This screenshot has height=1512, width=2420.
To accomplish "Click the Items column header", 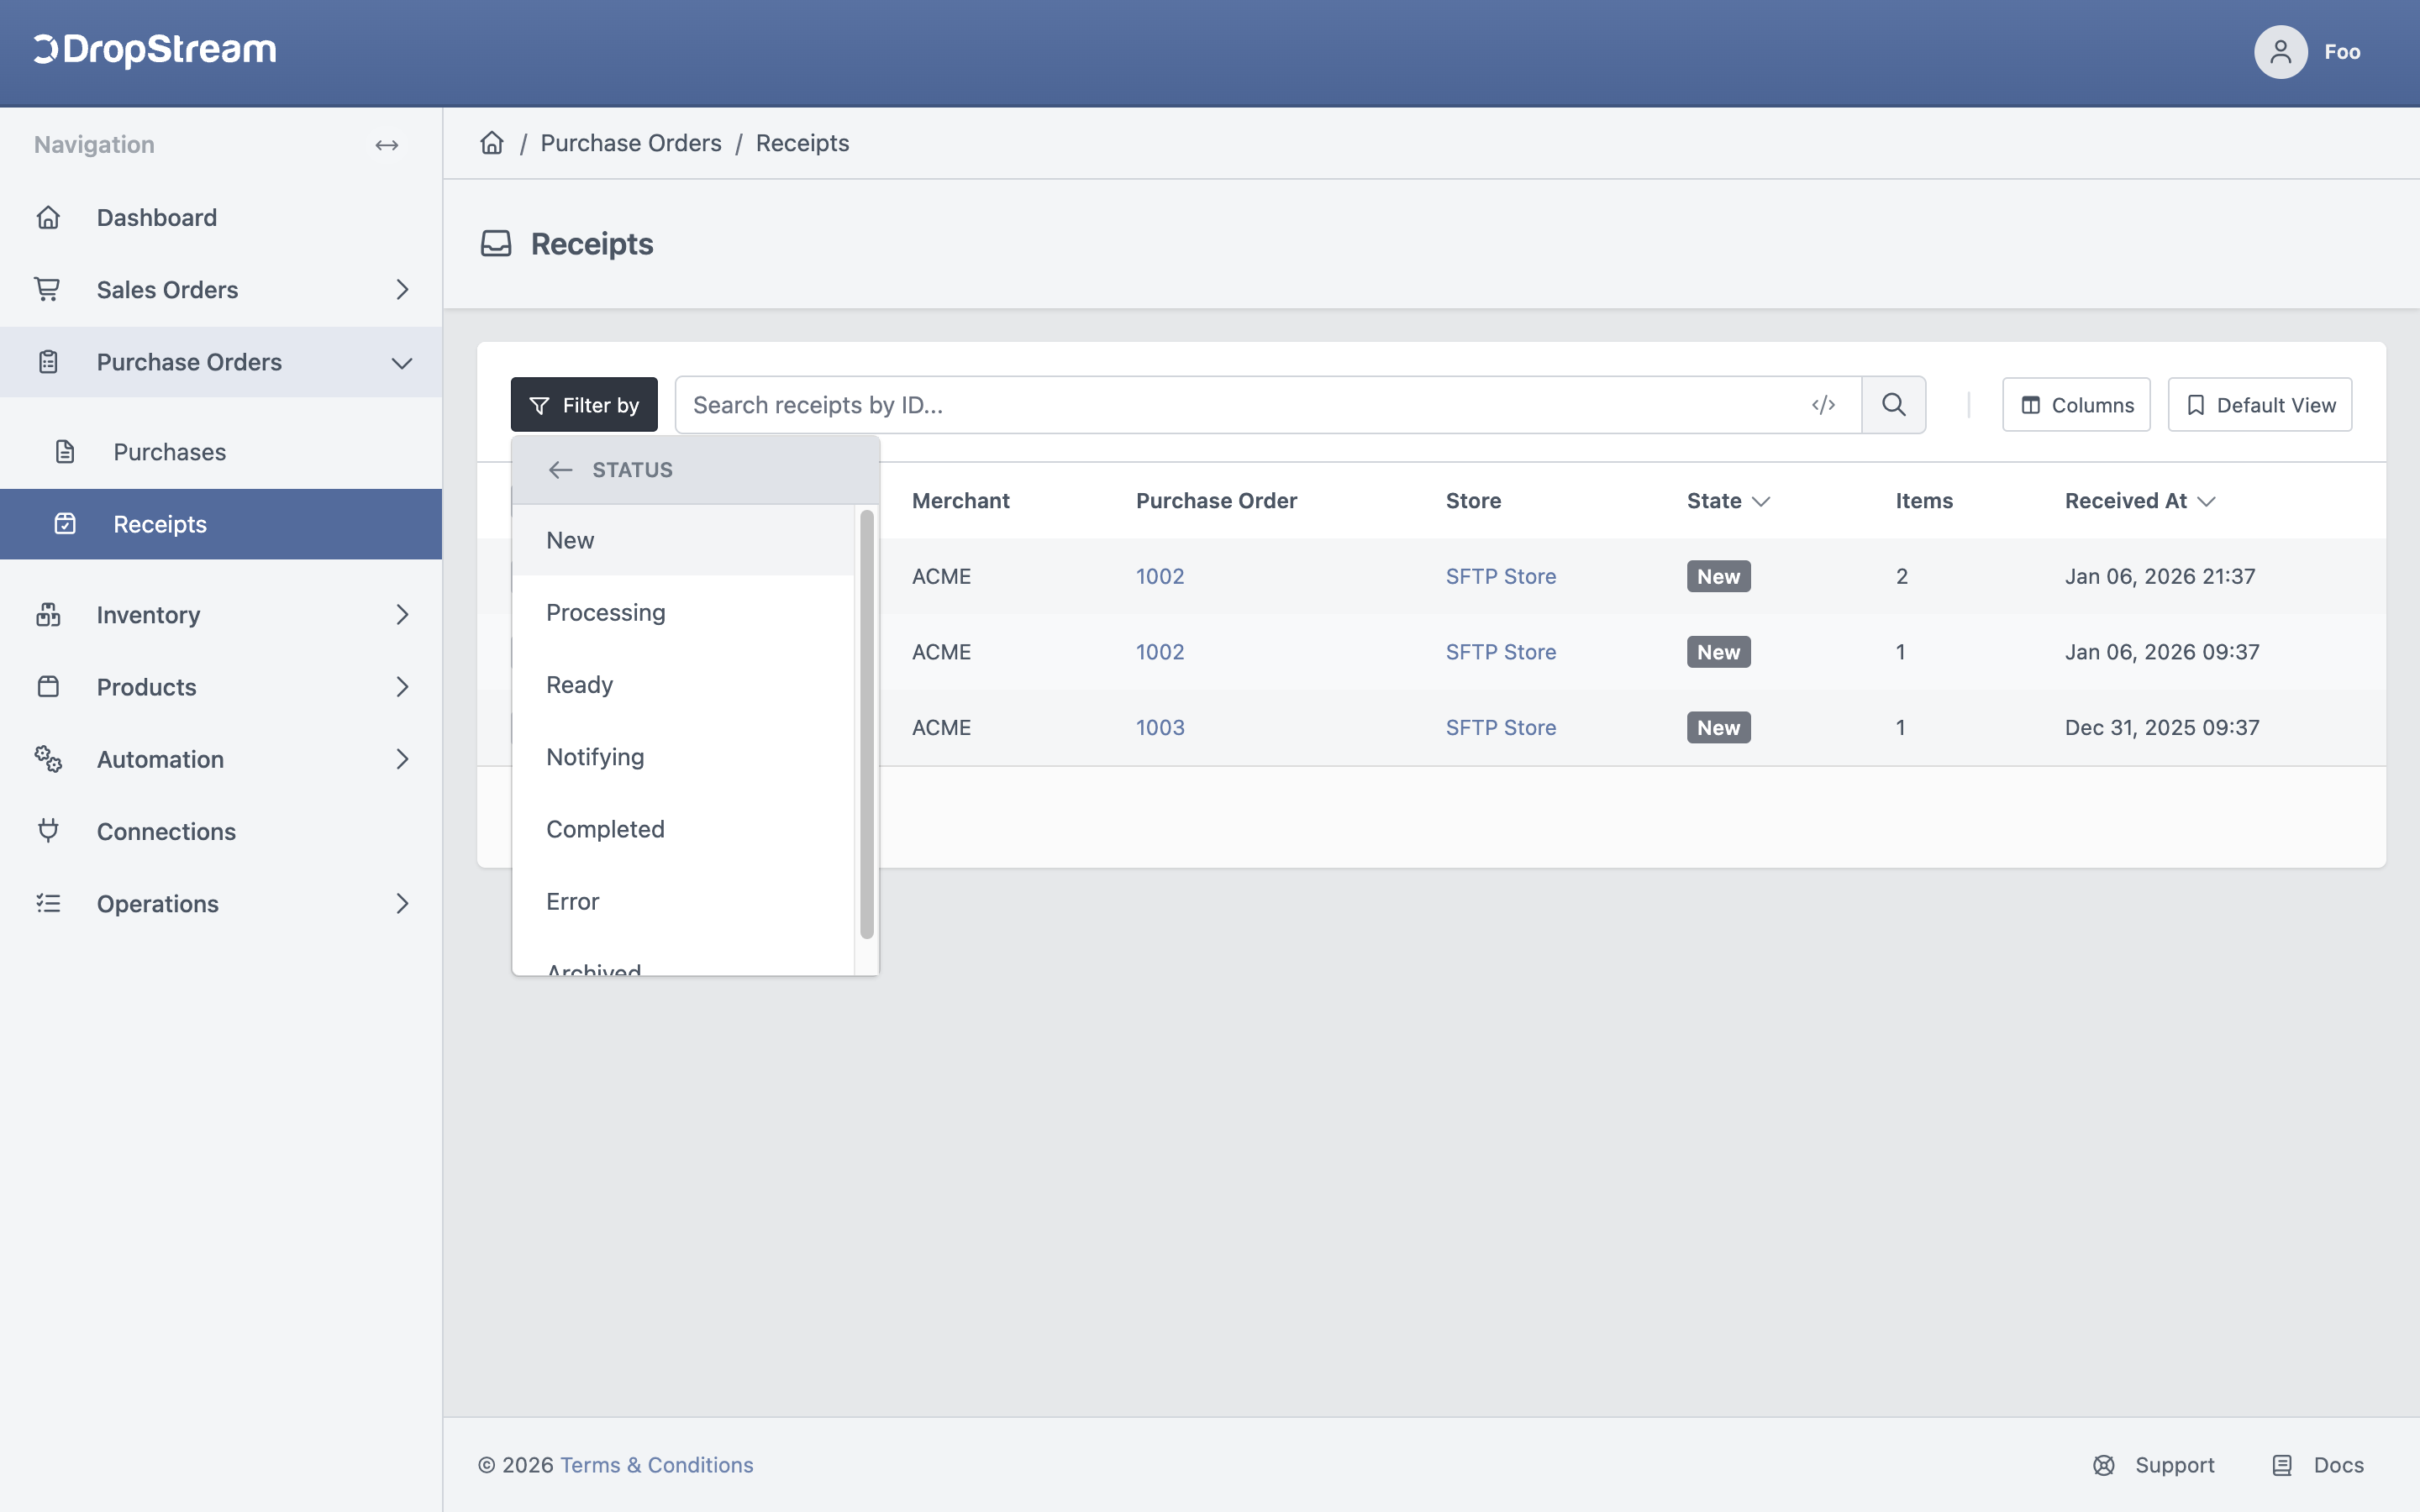I will pos(1924,501).
